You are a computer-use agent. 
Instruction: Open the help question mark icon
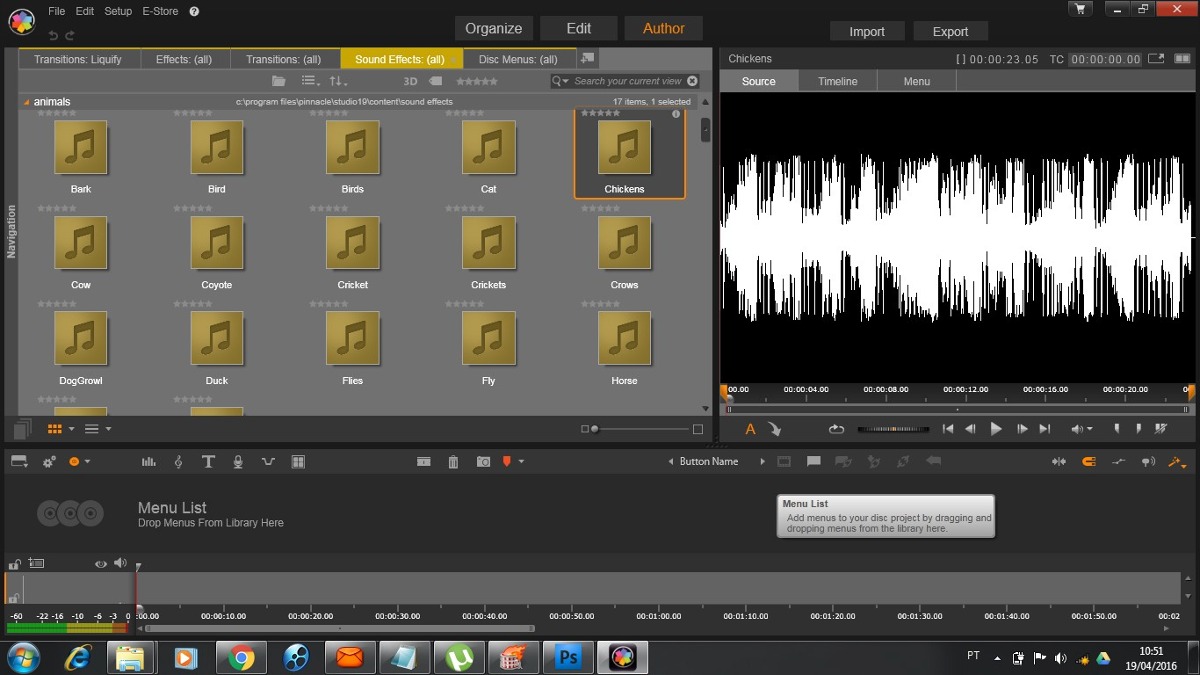tap(194, 11)
